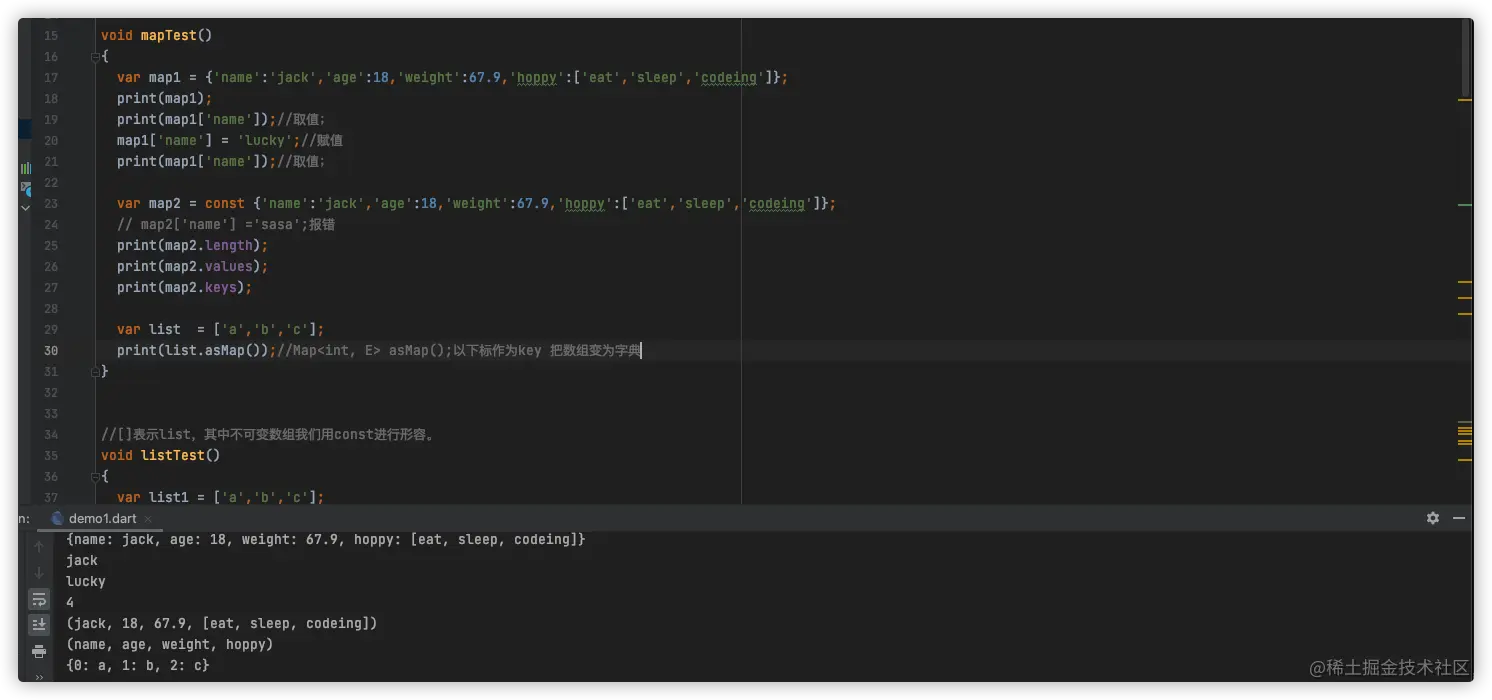The image size is (1492, 700).
Task: Click console output line 'jack'
Action: [82, 560]
